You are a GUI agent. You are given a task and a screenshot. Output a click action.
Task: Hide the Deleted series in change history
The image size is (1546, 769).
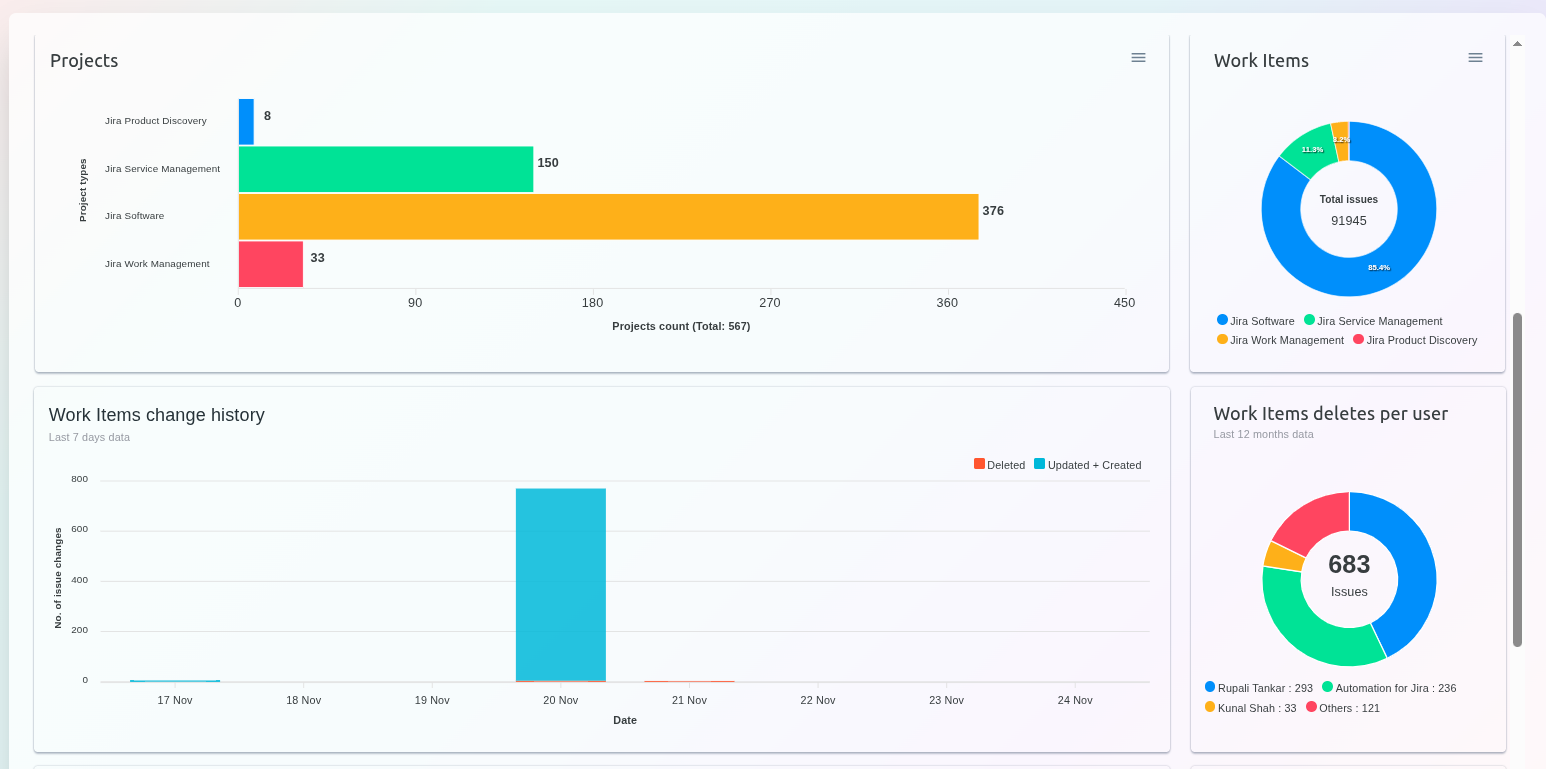tap(999, 465)
